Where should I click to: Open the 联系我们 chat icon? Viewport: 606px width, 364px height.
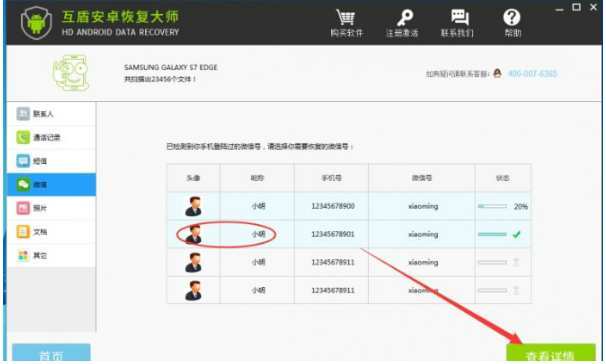460,17
